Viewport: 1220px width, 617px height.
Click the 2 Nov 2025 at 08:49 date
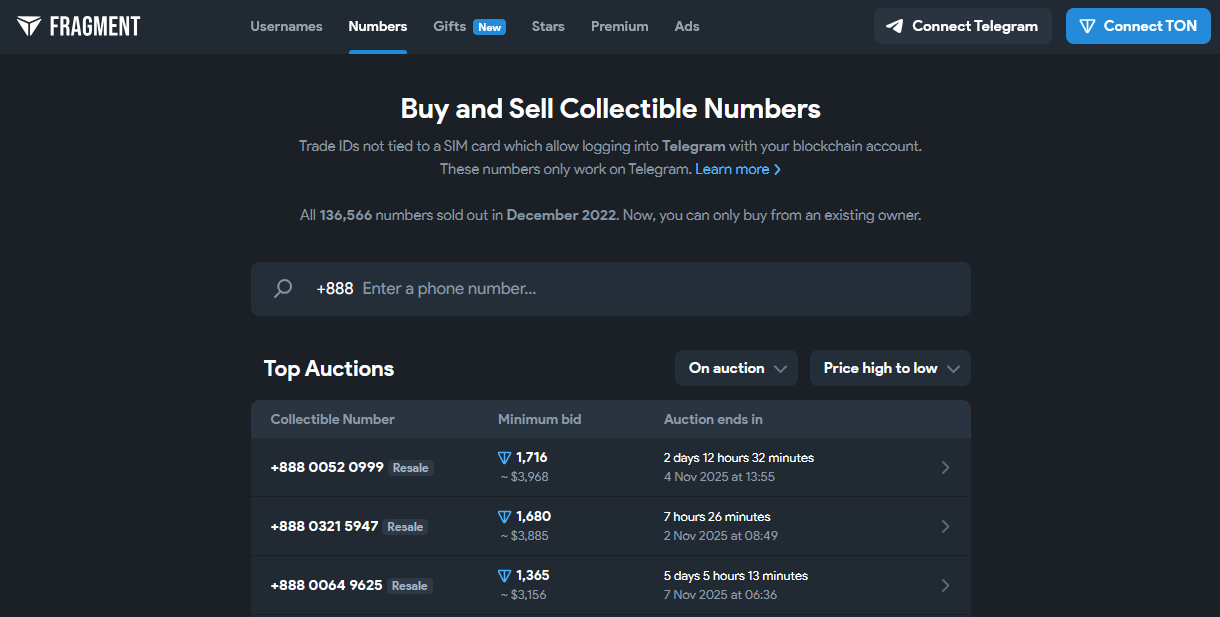[x=721, y=536]
